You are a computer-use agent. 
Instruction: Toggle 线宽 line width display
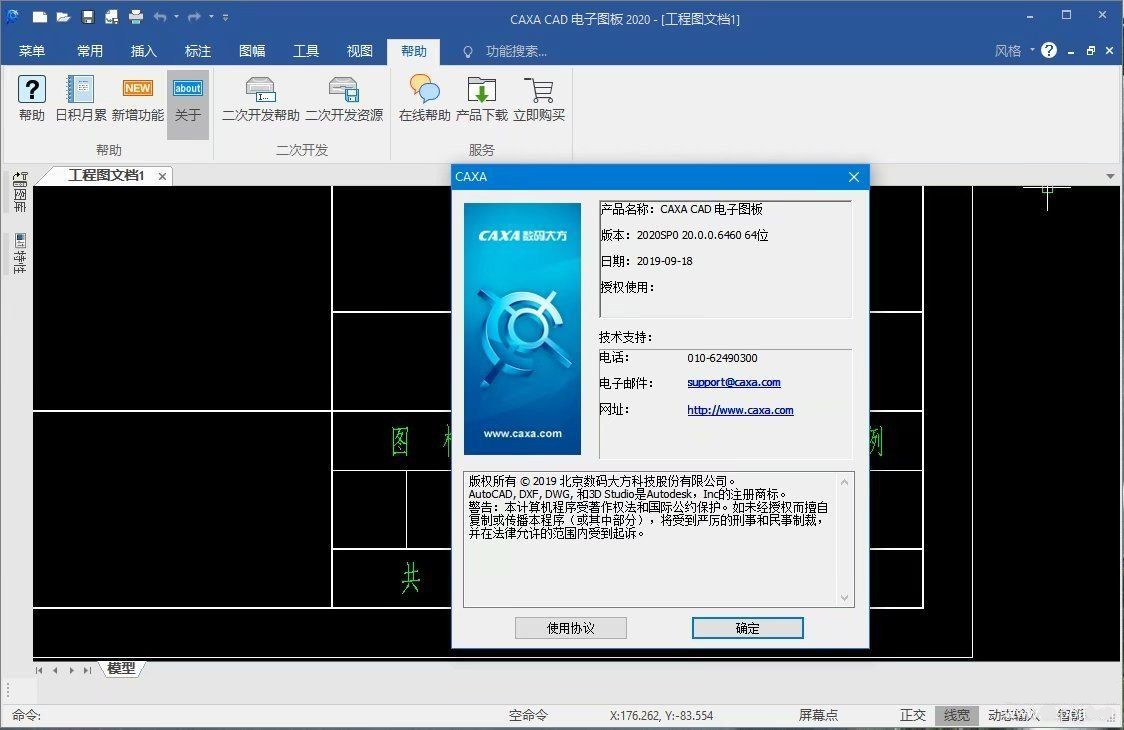click(956, 715)
